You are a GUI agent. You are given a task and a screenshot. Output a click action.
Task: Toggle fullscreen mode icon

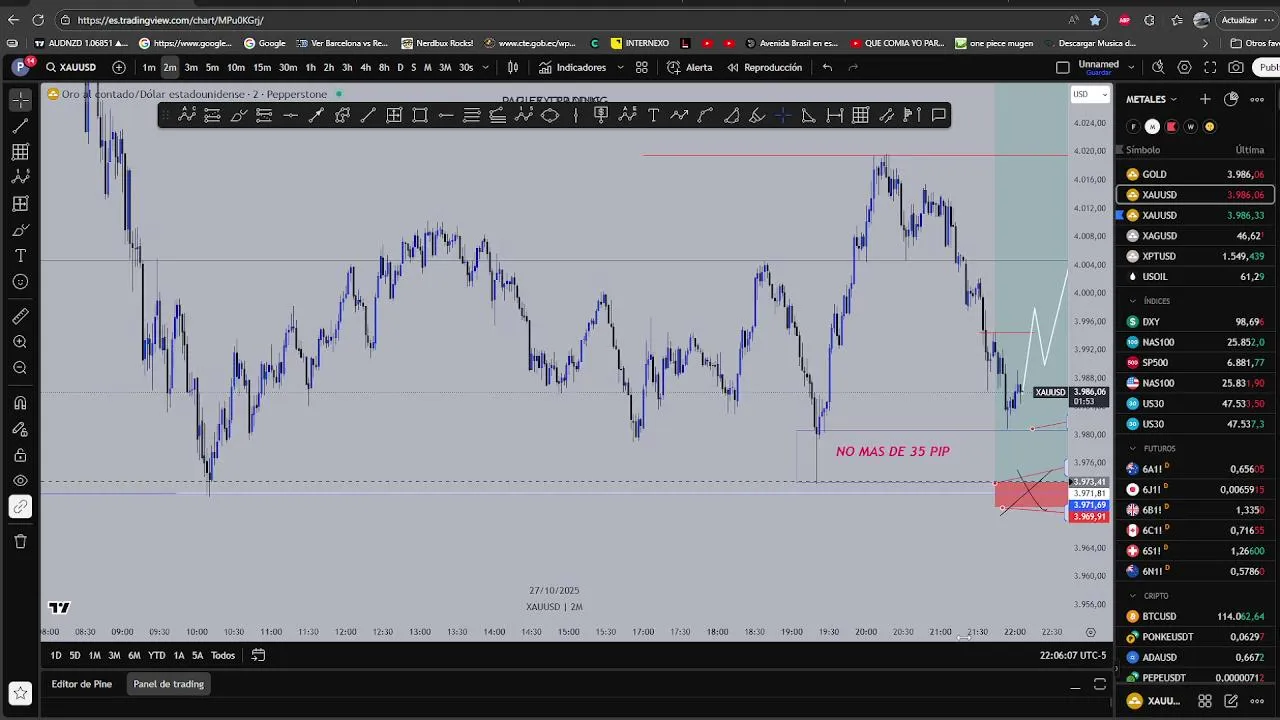(1210, 67)
